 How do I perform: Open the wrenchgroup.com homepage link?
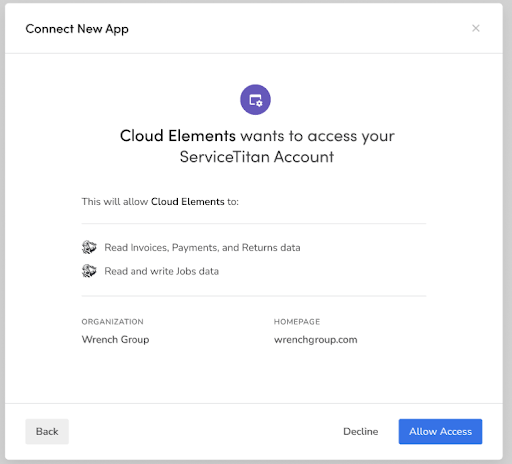pos(315,340)
